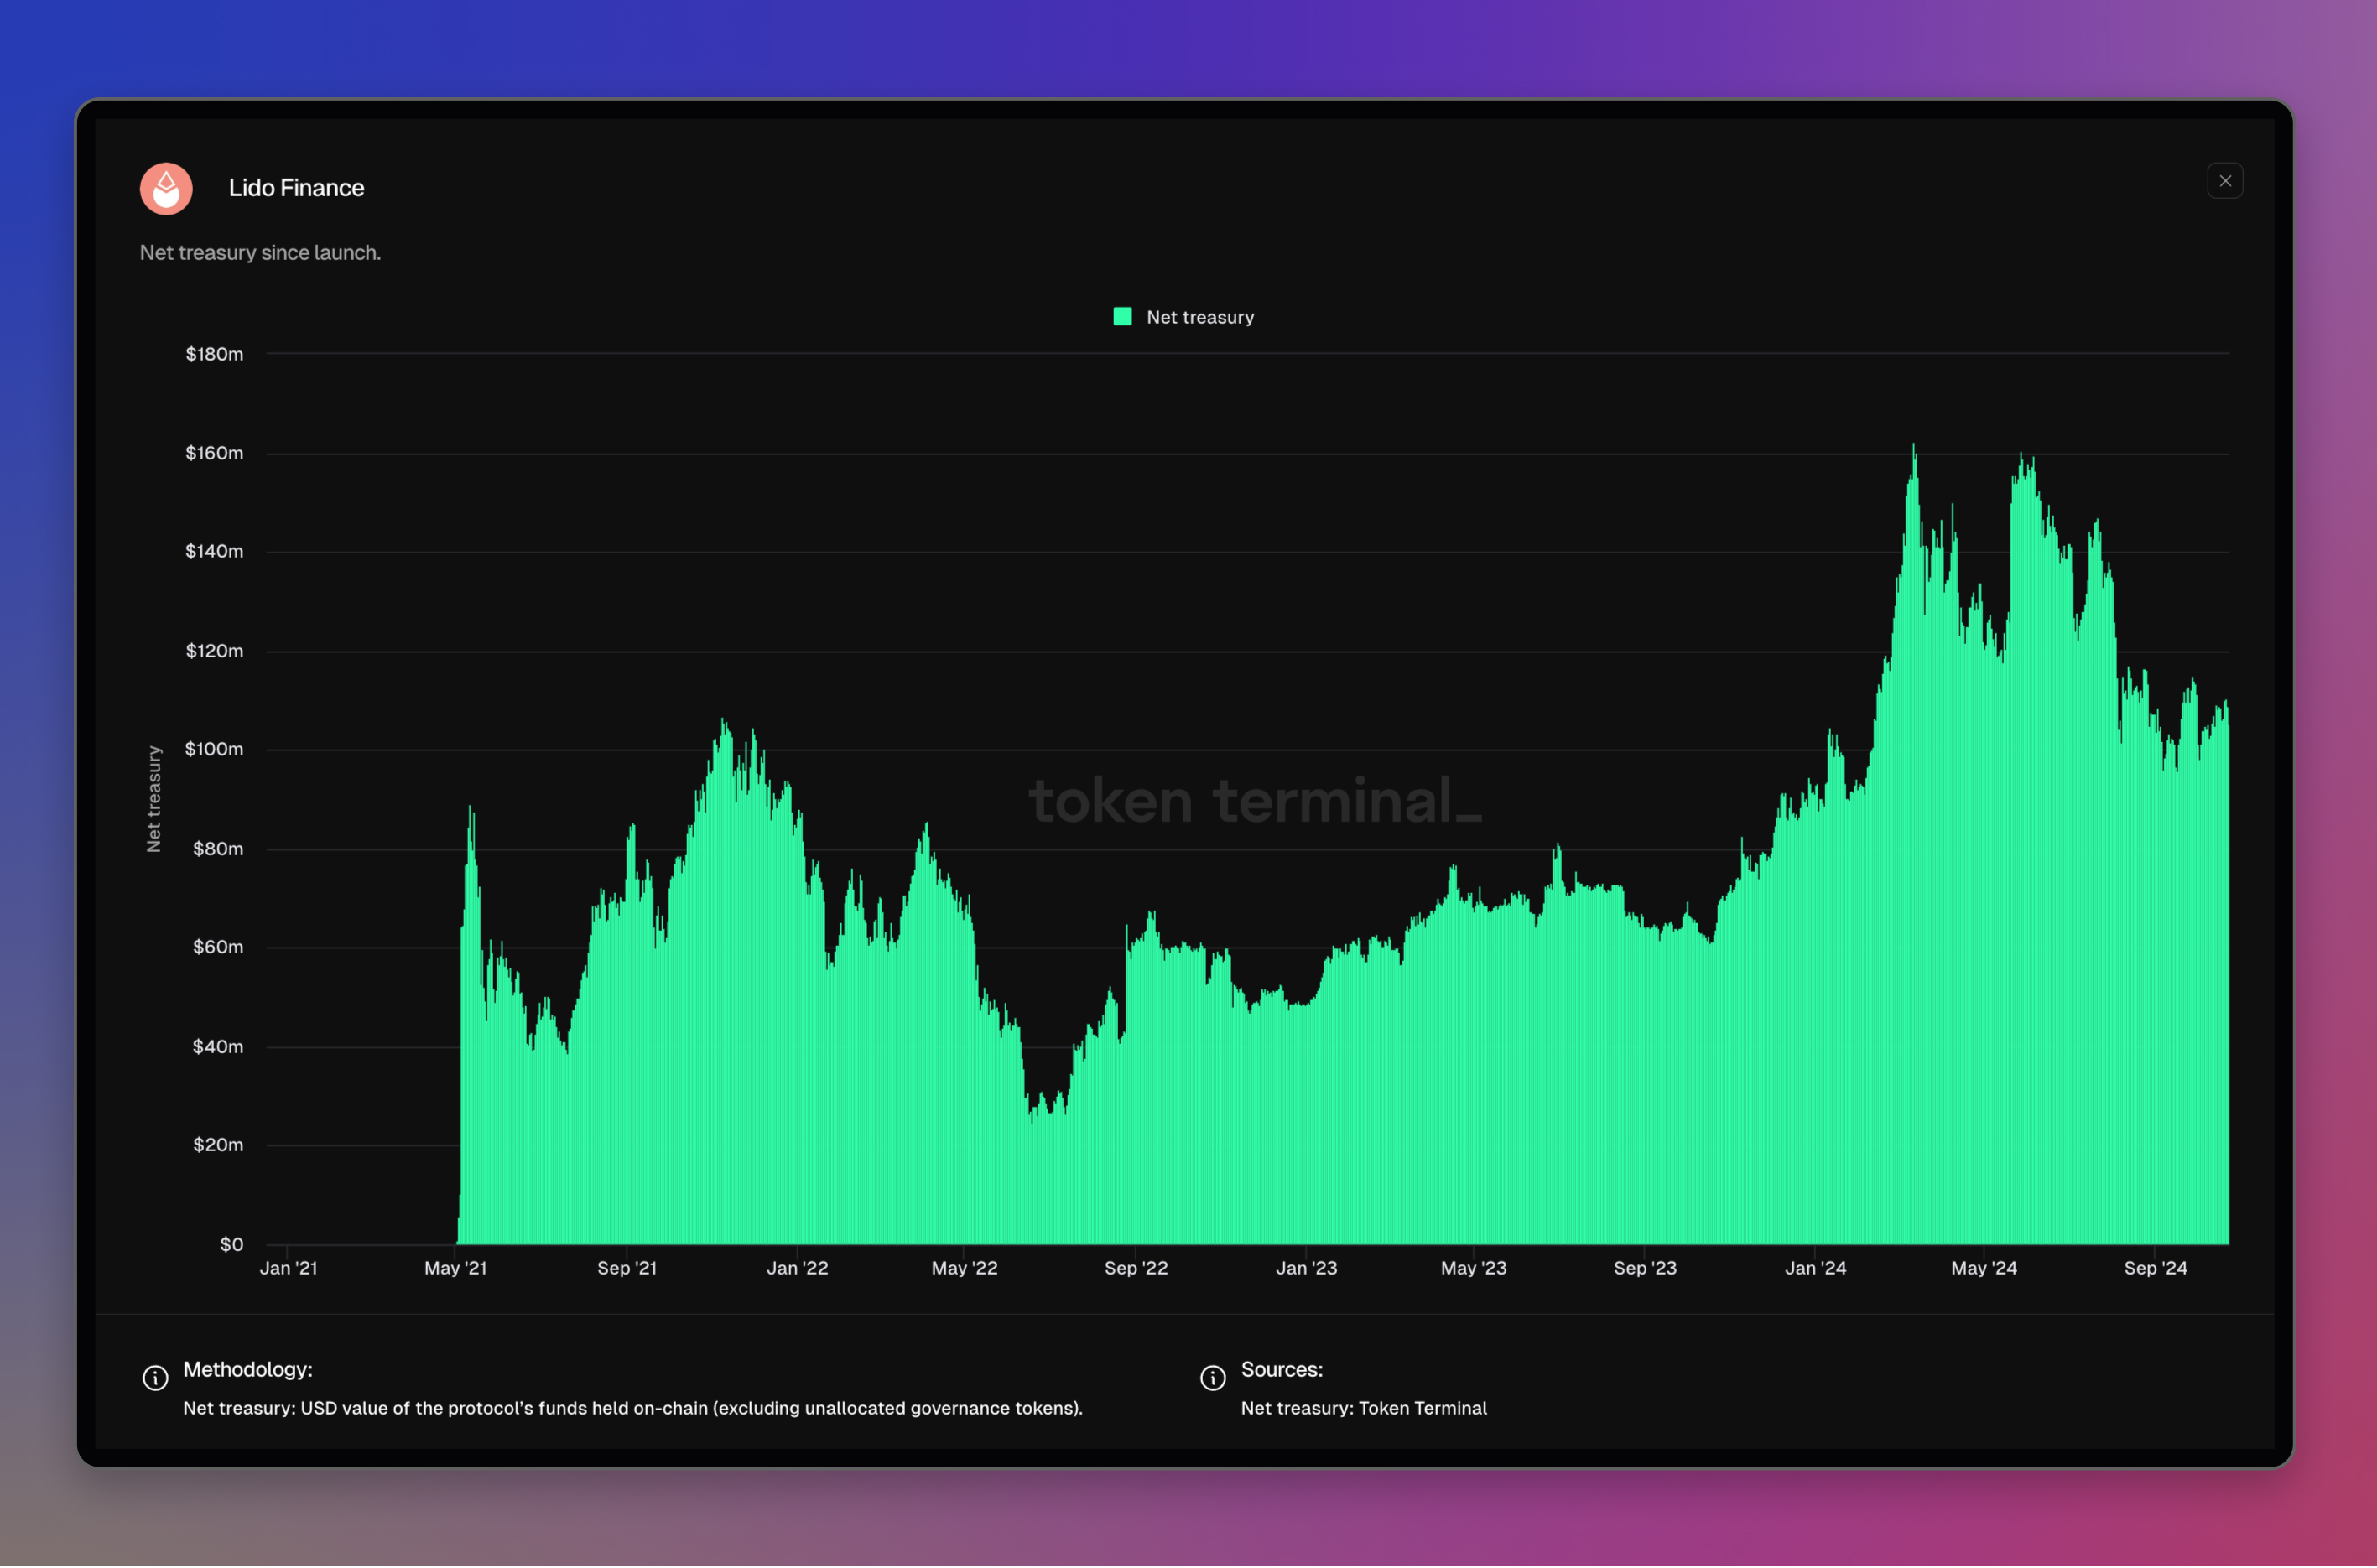Click the $180m y-axis label
Viewport: 2377px width, 1568px height.
[214, 354]
